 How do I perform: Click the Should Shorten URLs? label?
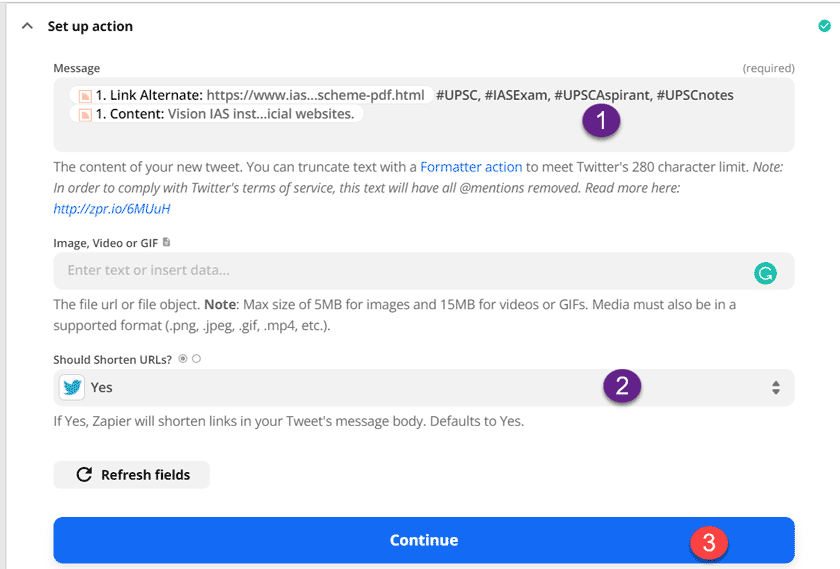tap(112, 360)
